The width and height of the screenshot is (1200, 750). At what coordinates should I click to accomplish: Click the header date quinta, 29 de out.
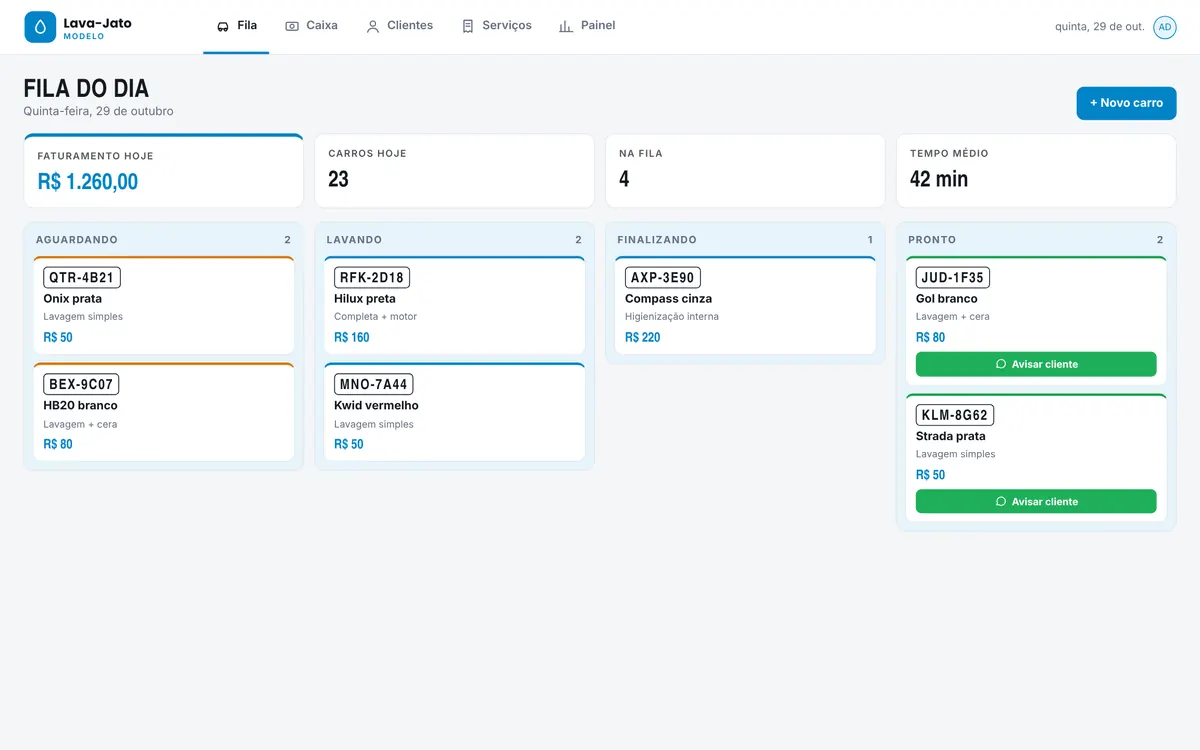tap(1099, 27)
